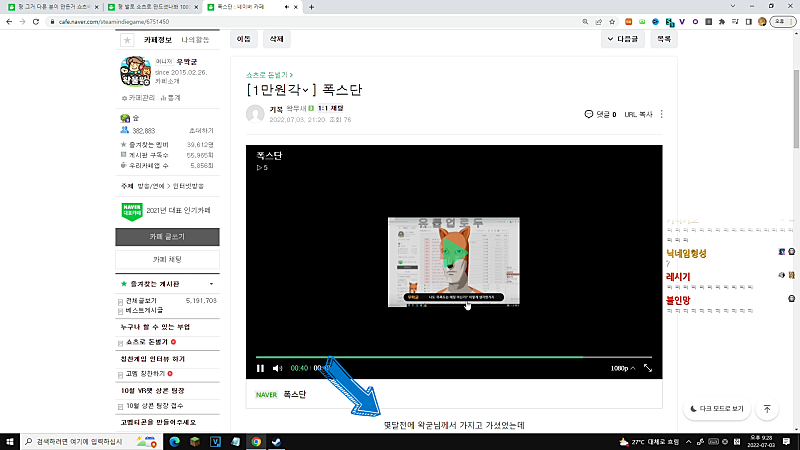Click 초대하기 invite link
The image size is (800, 450).
201,131
